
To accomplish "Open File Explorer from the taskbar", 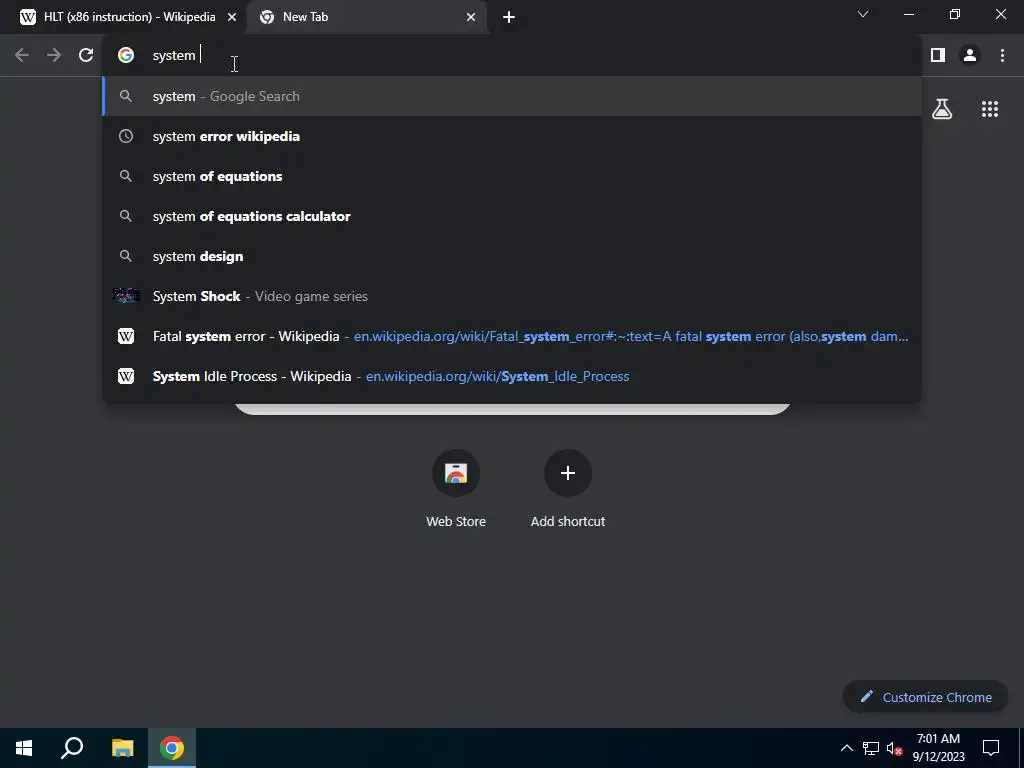I will point(122,748).
